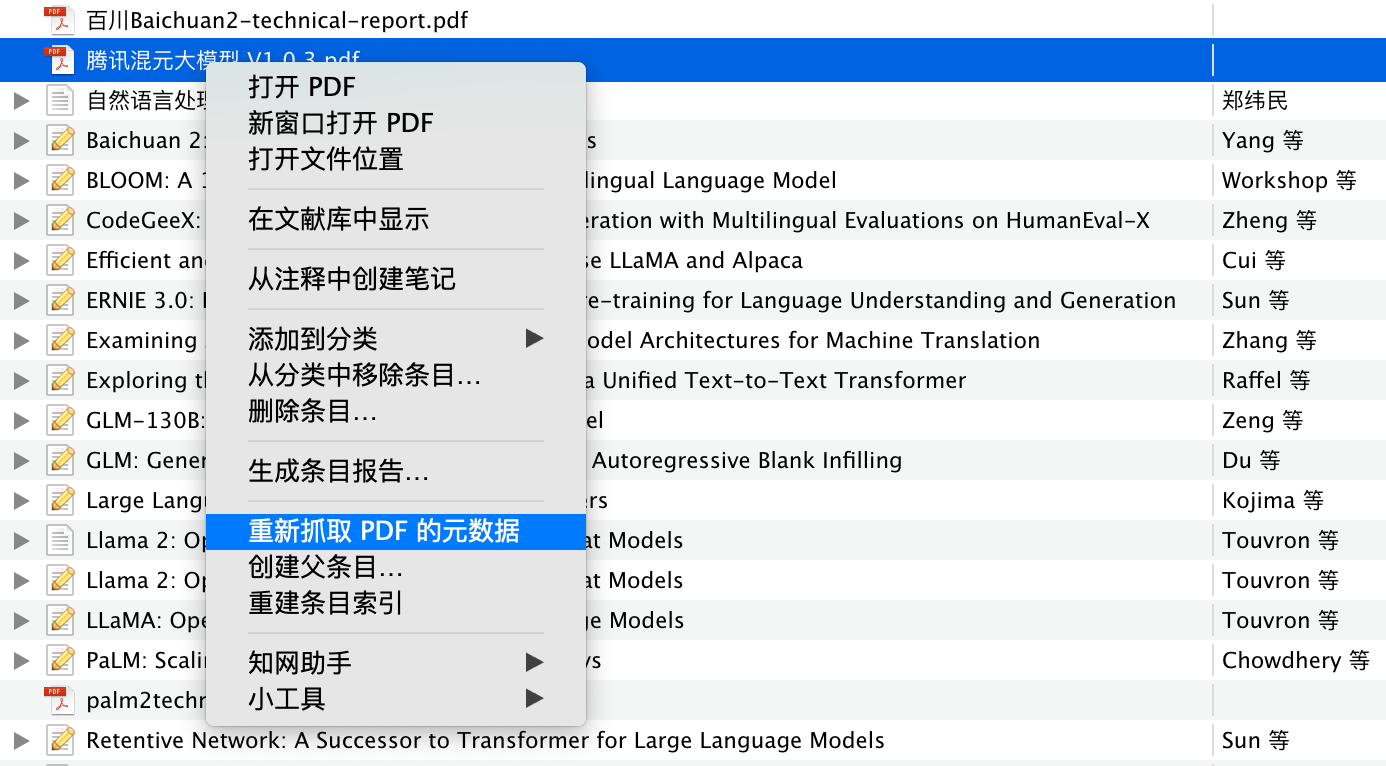This screenshot has width=1386, height=766.
Task: Click author cell Cui 等
Action: tap(1254, 260)
